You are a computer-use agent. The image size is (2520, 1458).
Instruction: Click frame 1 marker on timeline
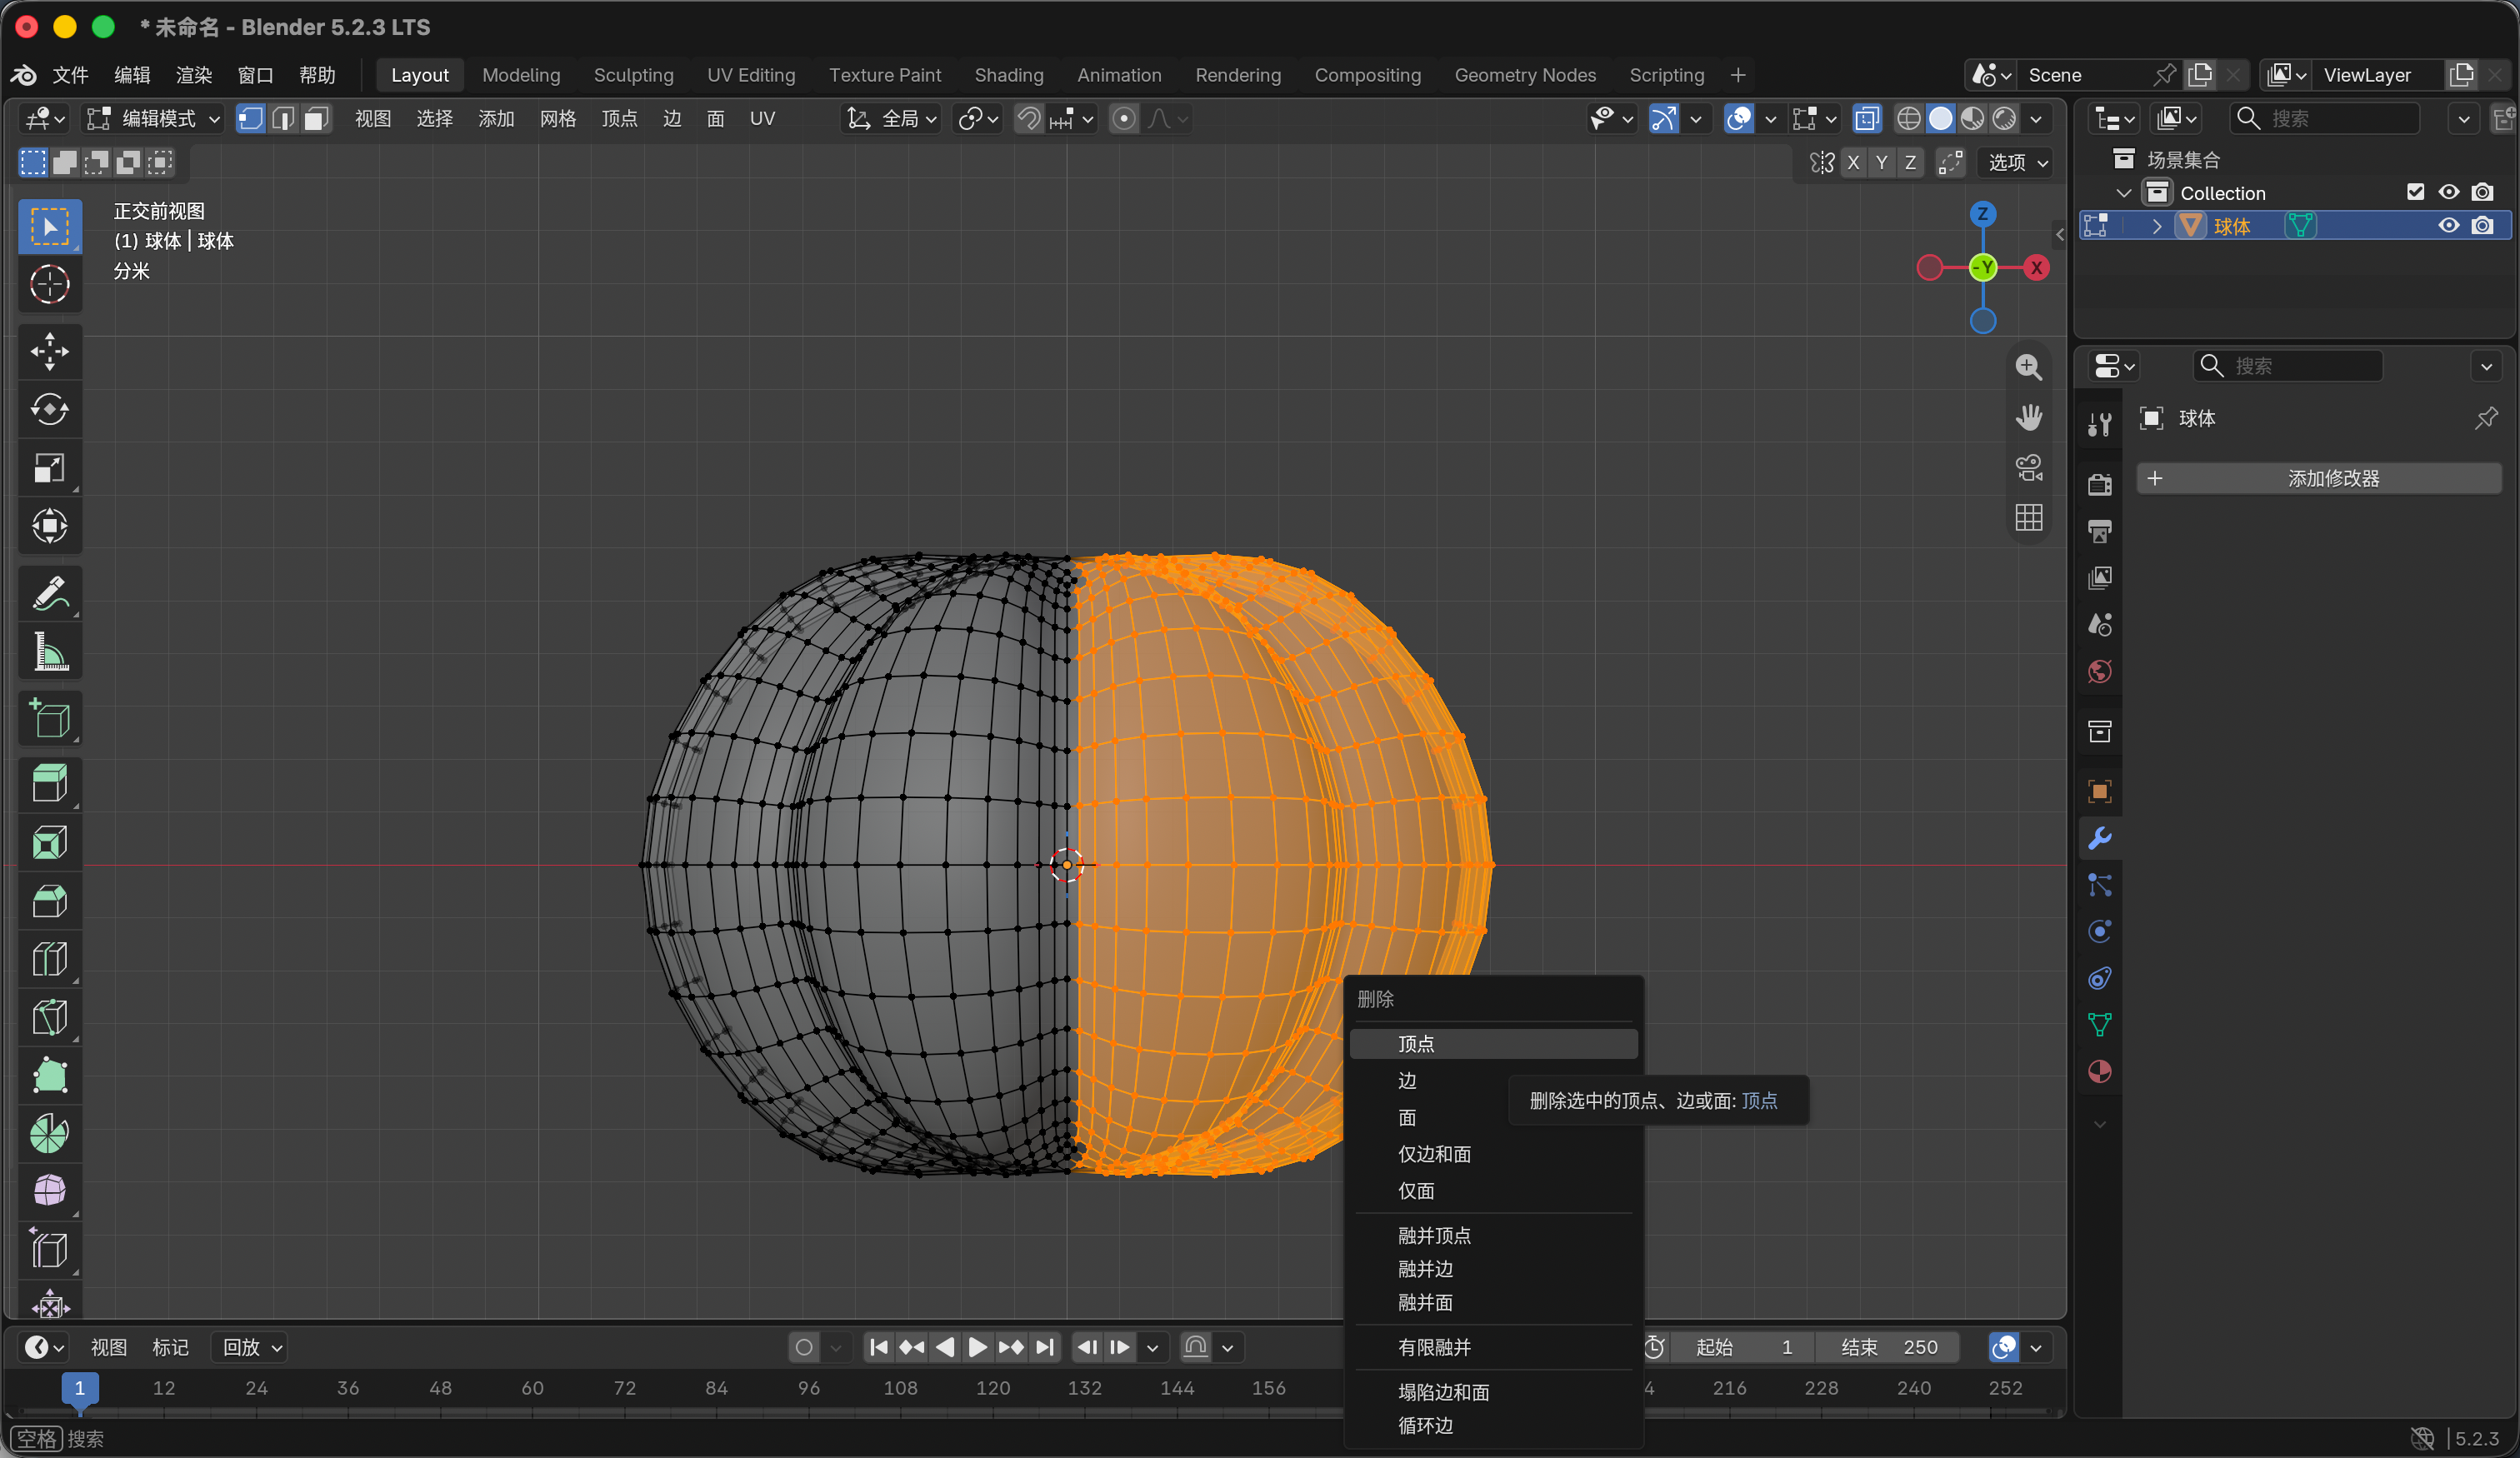pos(80,1388)
